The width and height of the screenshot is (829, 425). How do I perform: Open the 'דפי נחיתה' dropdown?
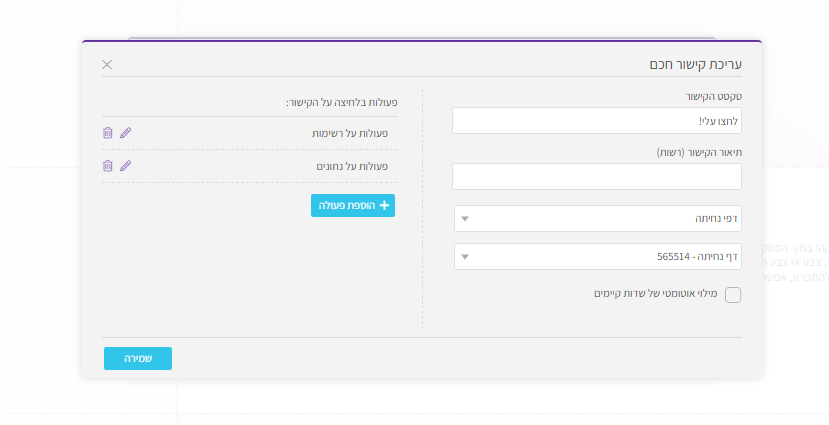[x=598, y=218]
